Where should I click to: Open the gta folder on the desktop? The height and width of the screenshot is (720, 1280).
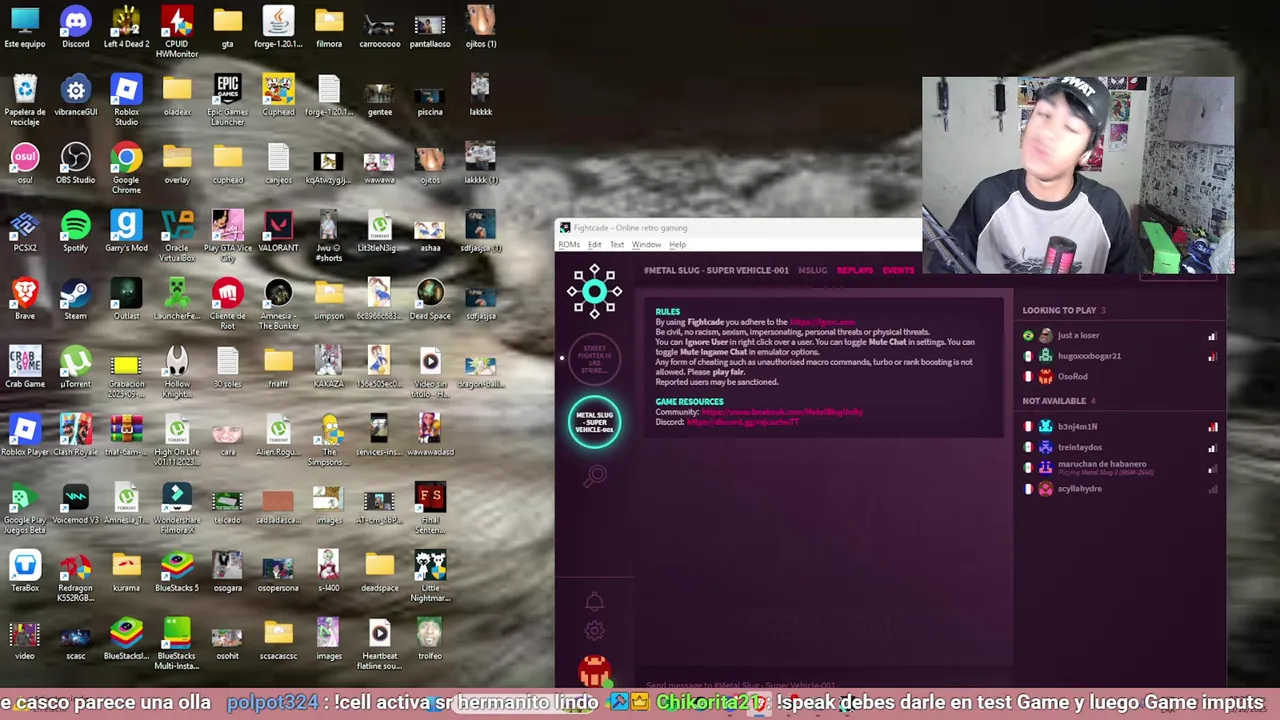(227, 28)
